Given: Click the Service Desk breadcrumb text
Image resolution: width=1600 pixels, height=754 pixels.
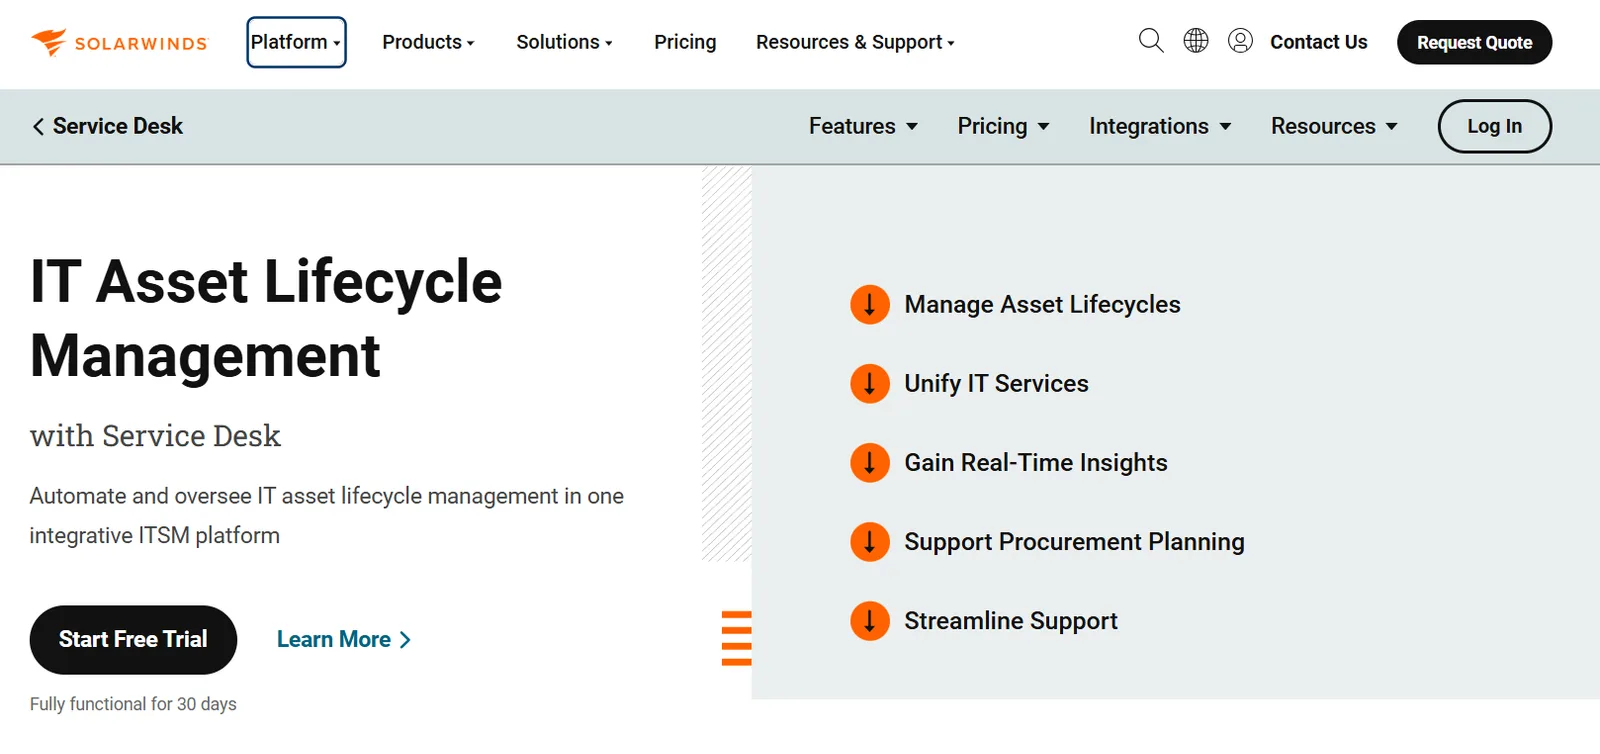Looking at the screenshot, I should (x=118, y=126).
